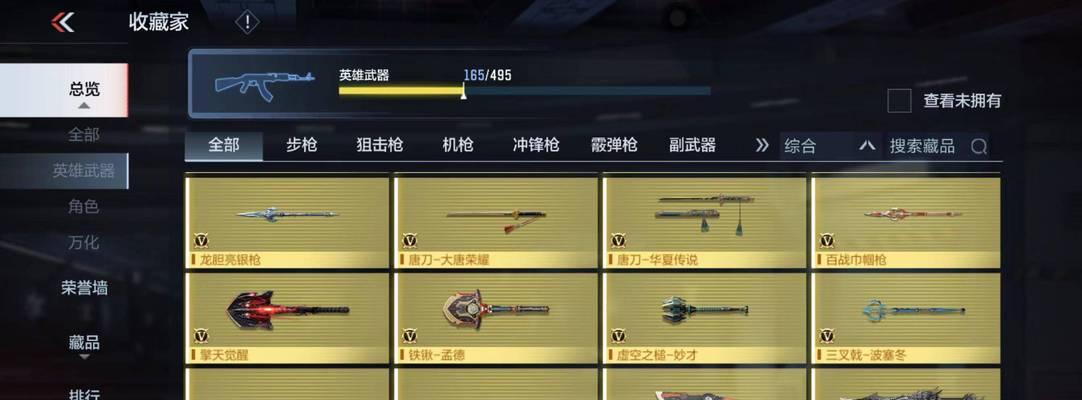Image resolution: width=1082 pixels, height=400 pixels.
Task: Select 角色 in the sidebar
Action: (x=83, y=206)
